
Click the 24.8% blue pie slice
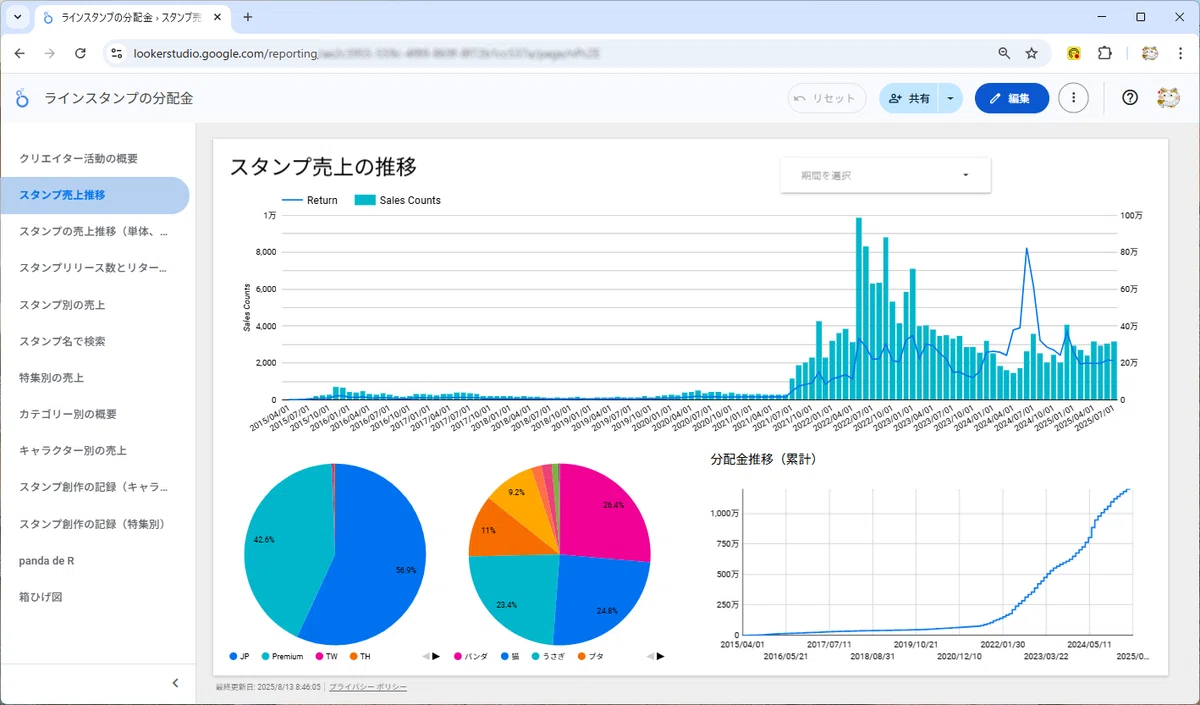point(600,598)
